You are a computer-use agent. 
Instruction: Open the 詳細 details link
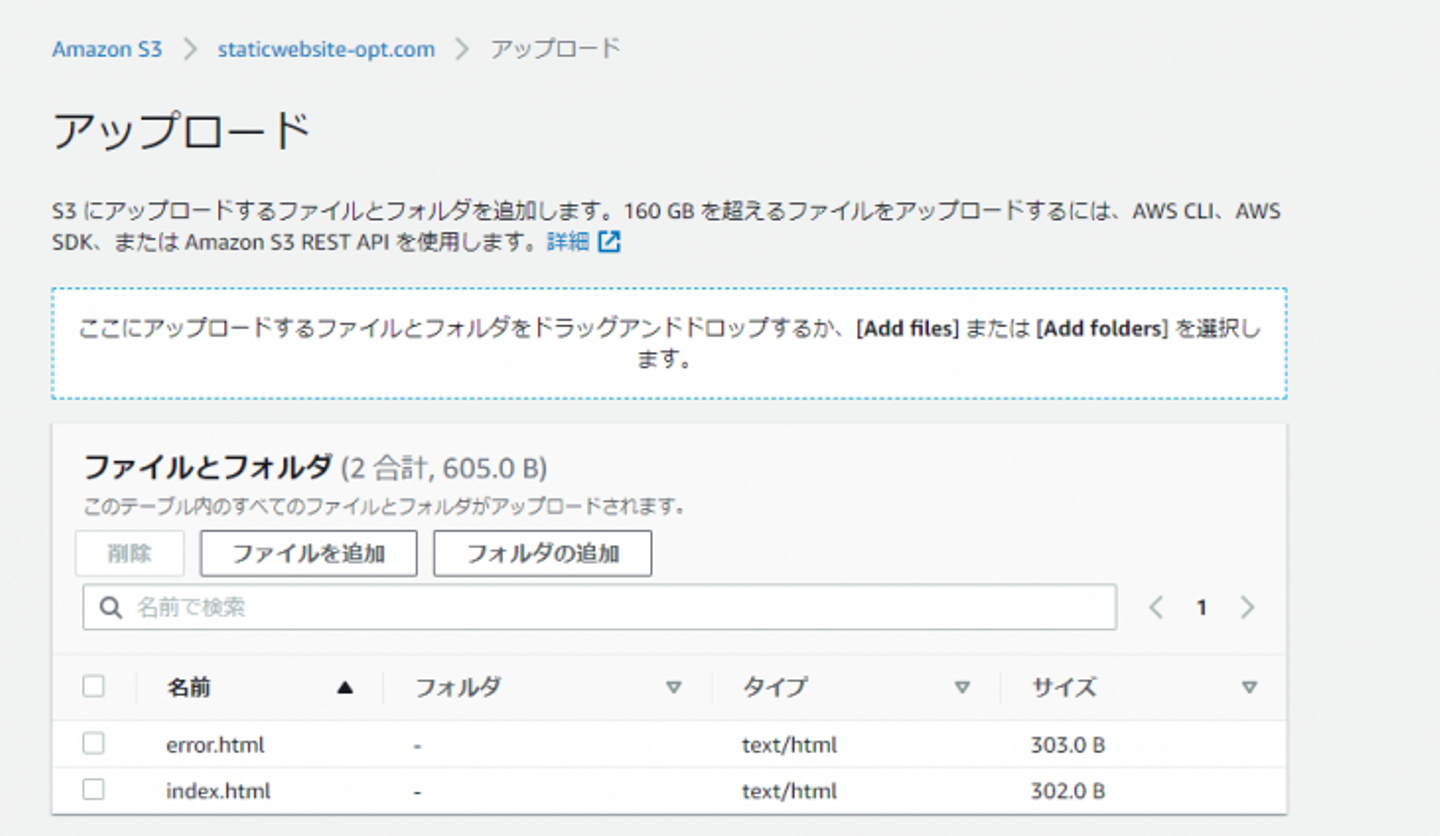[x=568, y=242]
